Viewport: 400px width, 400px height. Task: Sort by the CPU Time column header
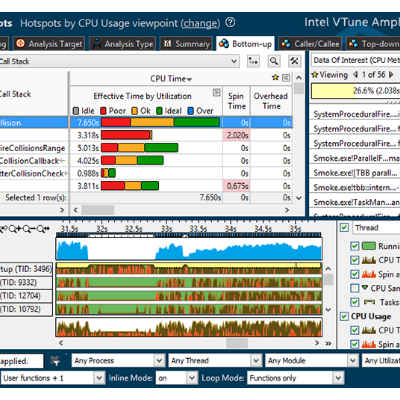click(171, 79)
